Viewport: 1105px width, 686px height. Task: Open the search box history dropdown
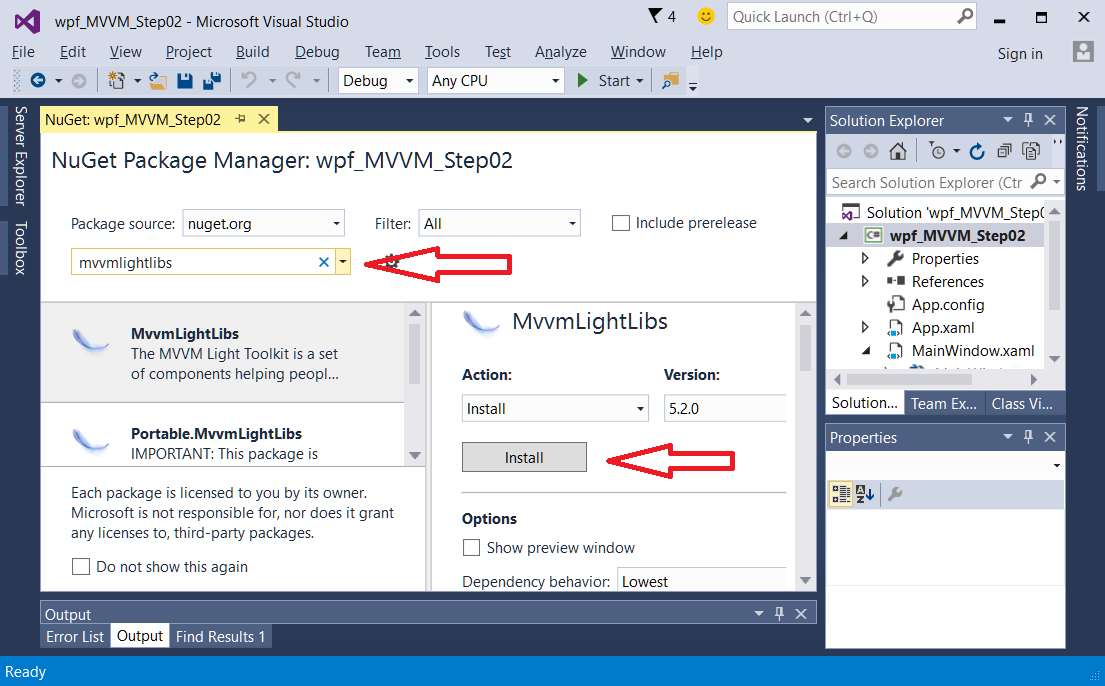tap(342, 262)
